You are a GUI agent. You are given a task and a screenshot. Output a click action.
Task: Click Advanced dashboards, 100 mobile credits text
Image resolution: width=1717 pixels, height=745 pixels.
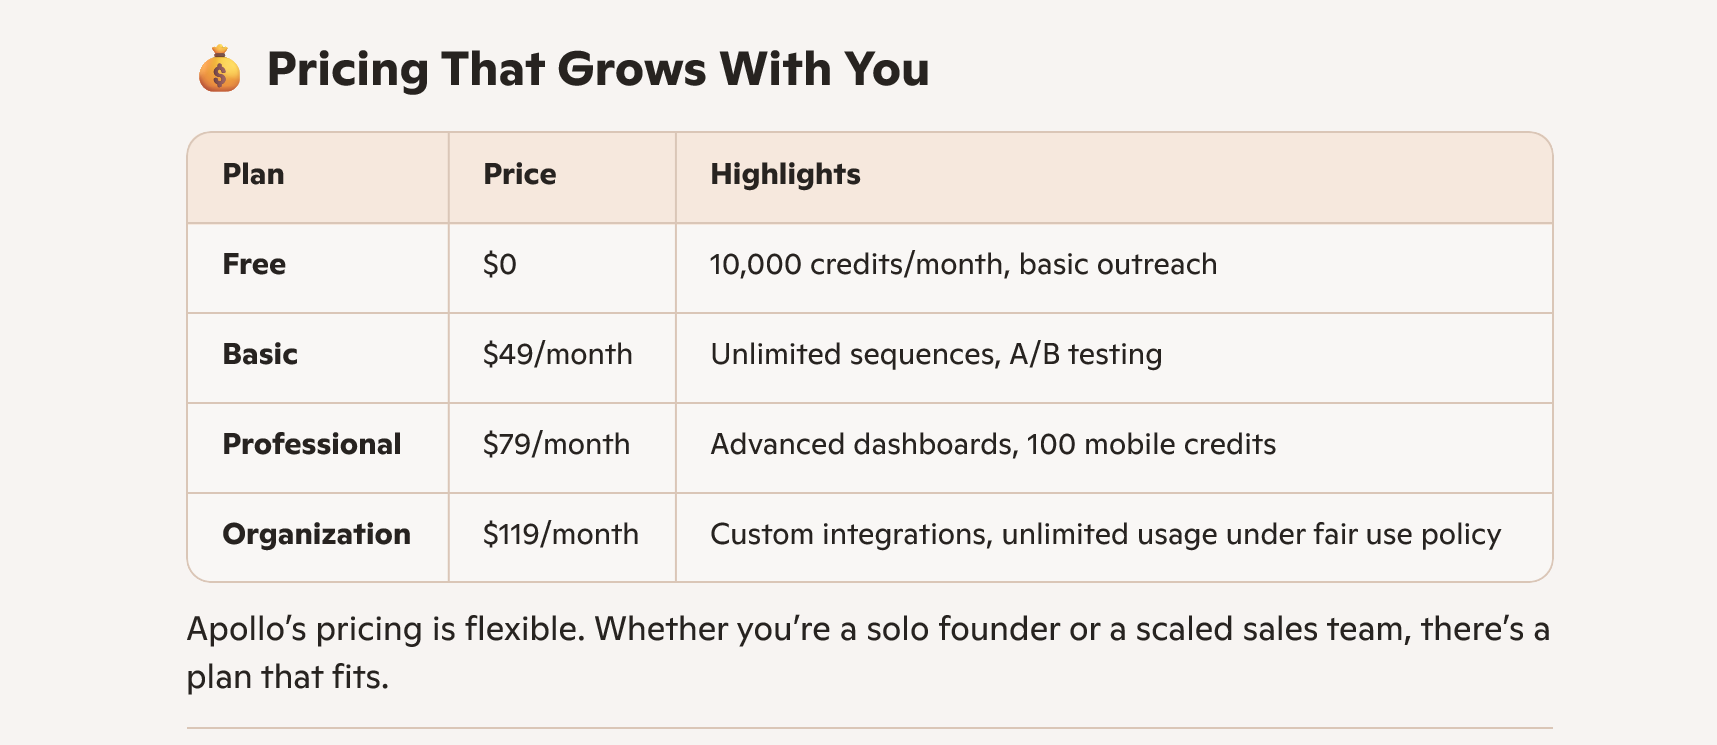click(x=993, y=445)
